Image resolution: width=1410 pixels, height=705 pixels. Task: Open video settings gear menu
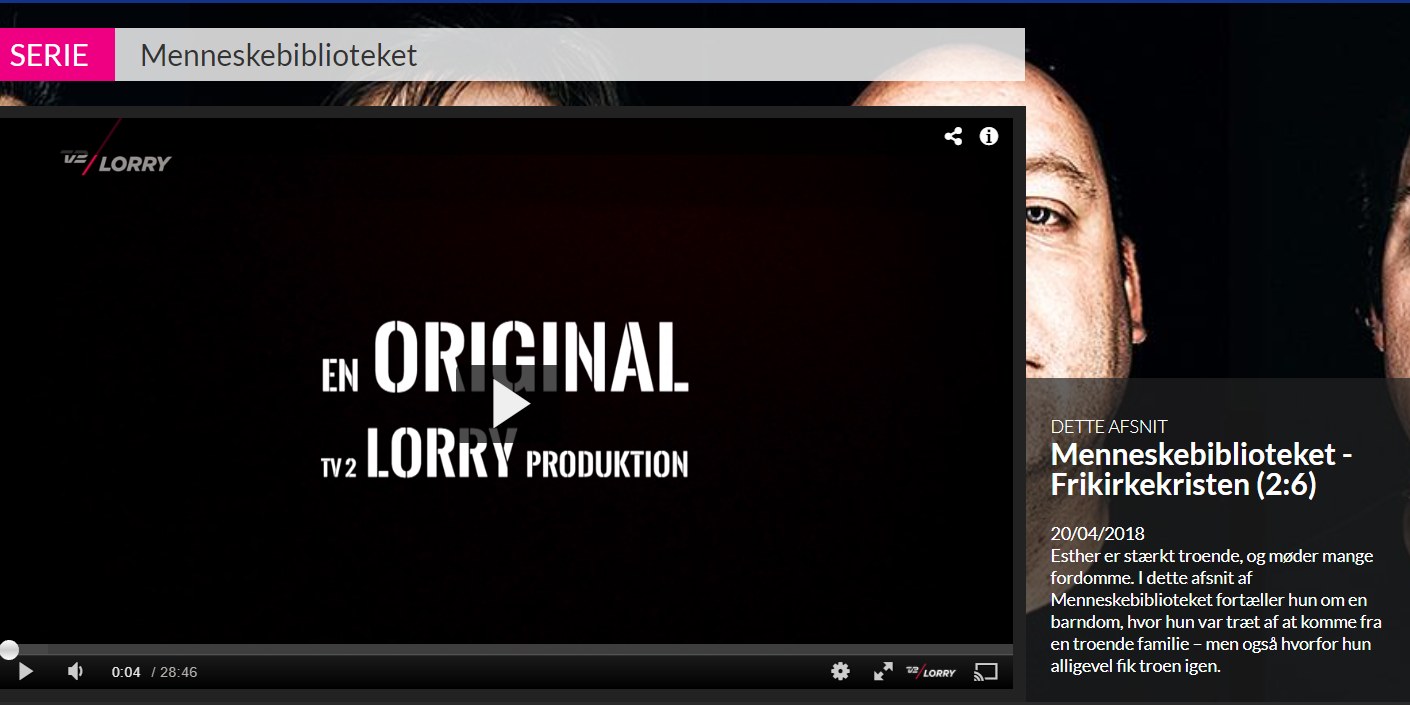(840, 671)
